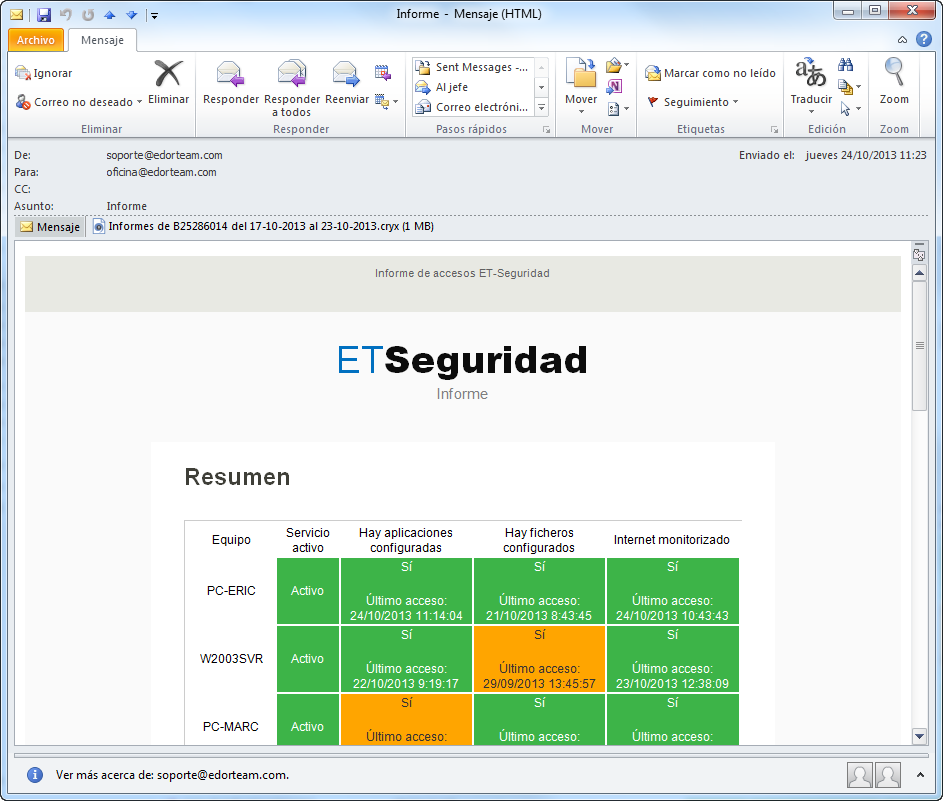Click PC-ERIC Servicio activo cell
The height and width of the screenshot is (801, 943).
click(x=307, y=591)
